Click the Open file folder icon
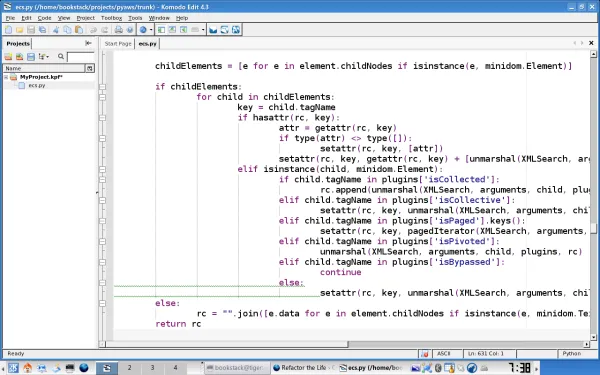Screen dimensions: 600x375 [x=20, y=30]
